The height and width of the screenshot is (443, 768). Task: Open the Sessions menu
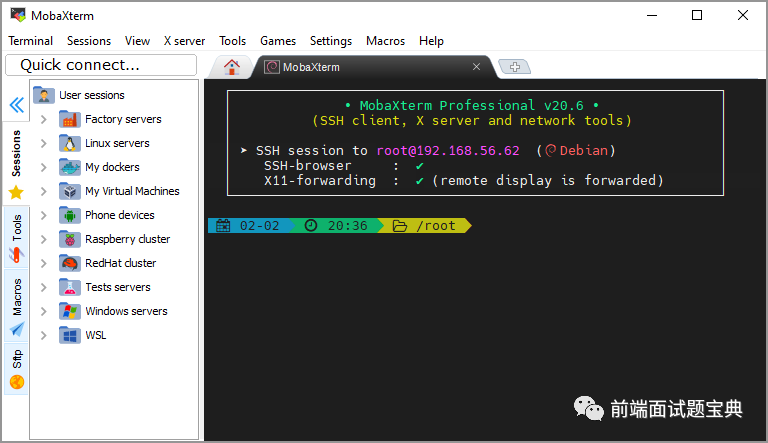tap(89, 41)
